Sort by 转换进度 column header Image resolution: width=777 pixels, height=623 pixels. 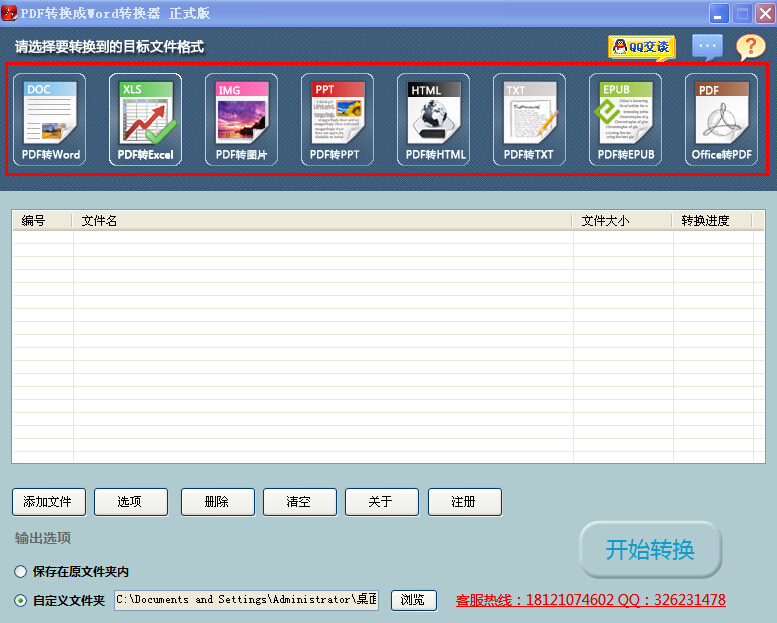[712, 221]
